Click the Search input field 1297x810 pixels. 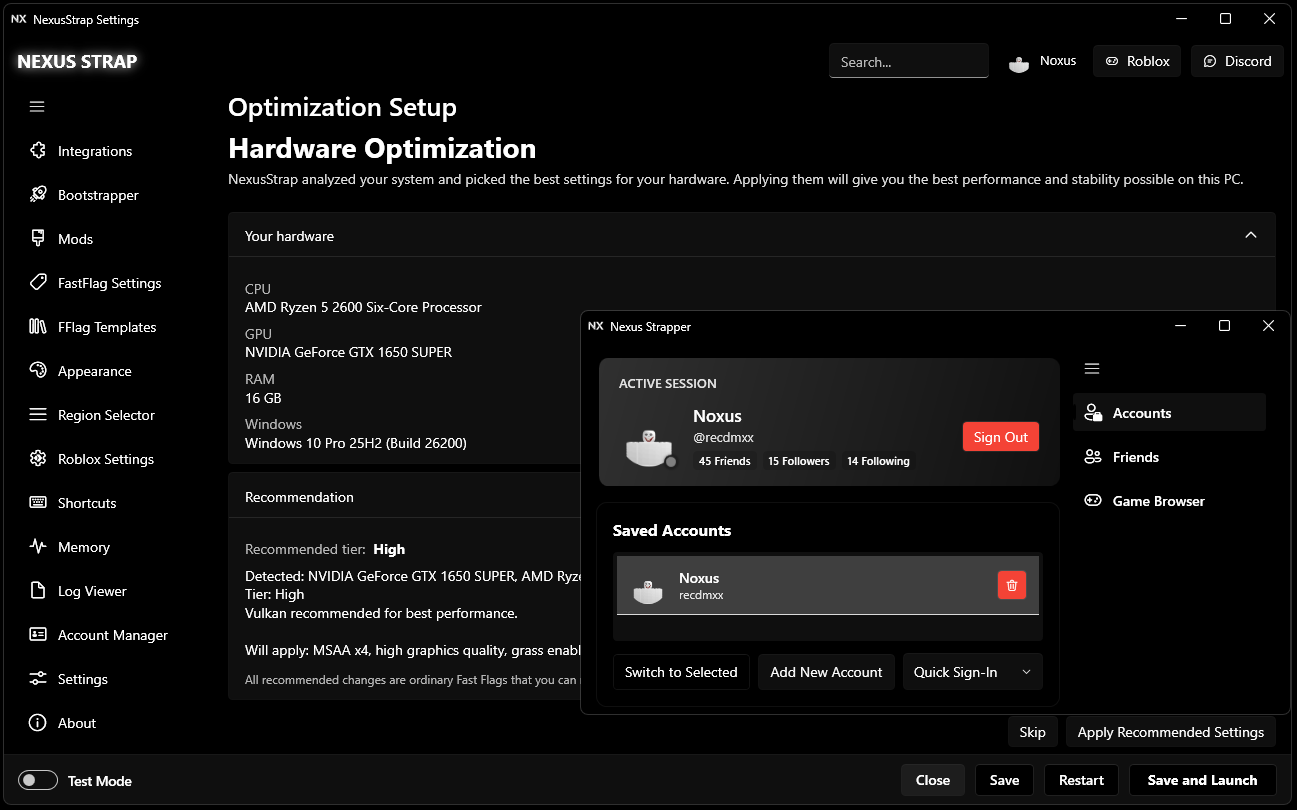coord(909,61)
